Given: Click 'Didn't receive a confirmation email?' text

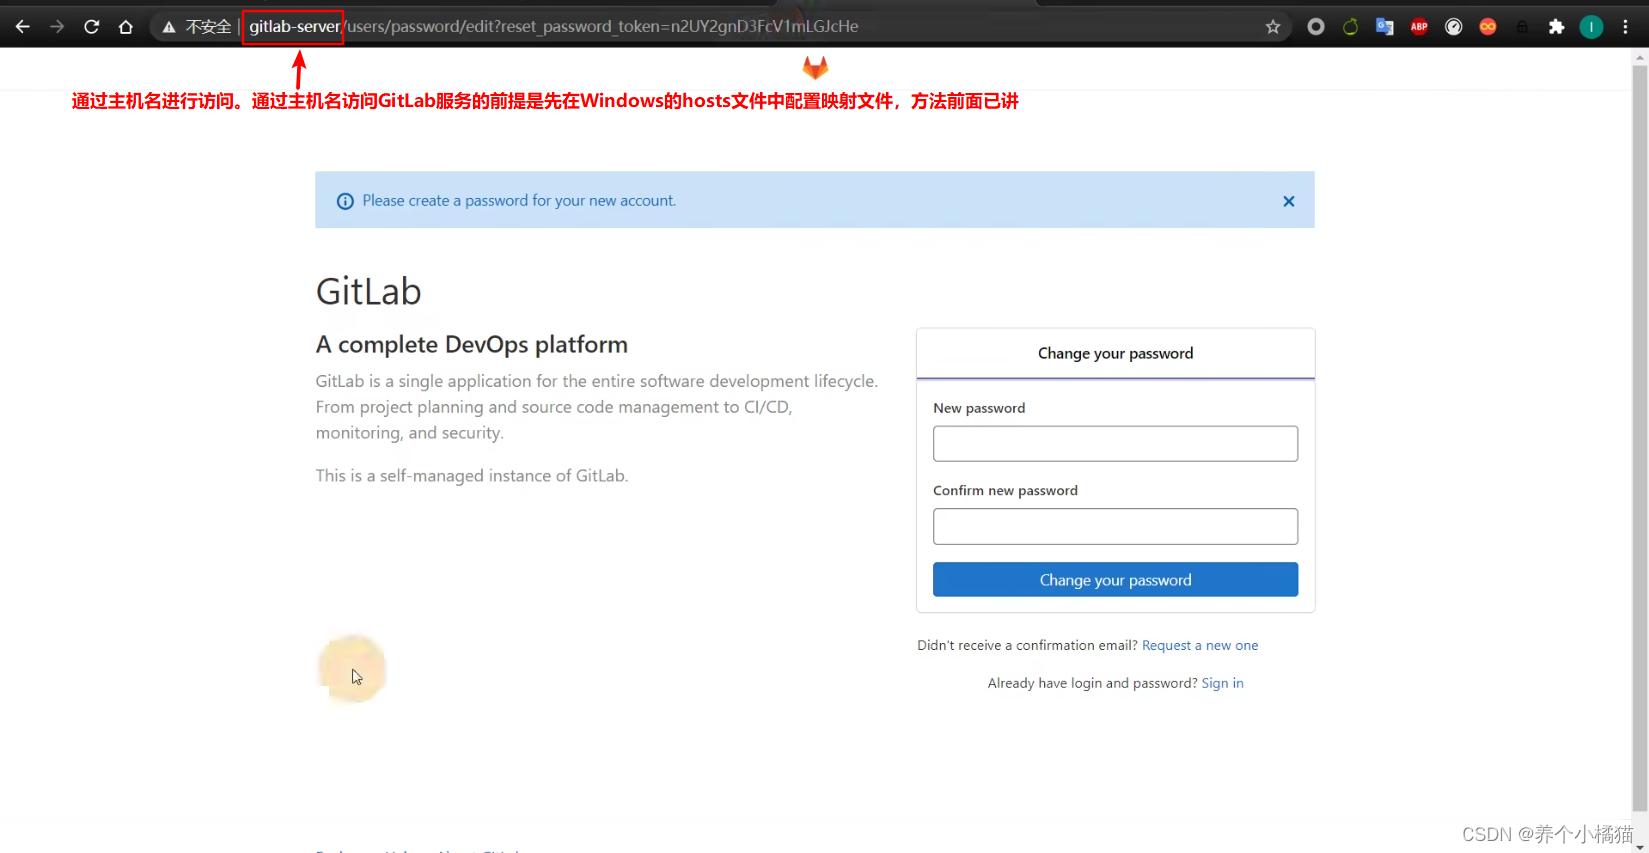Looking at the screenshot, I should [1027, 646].
